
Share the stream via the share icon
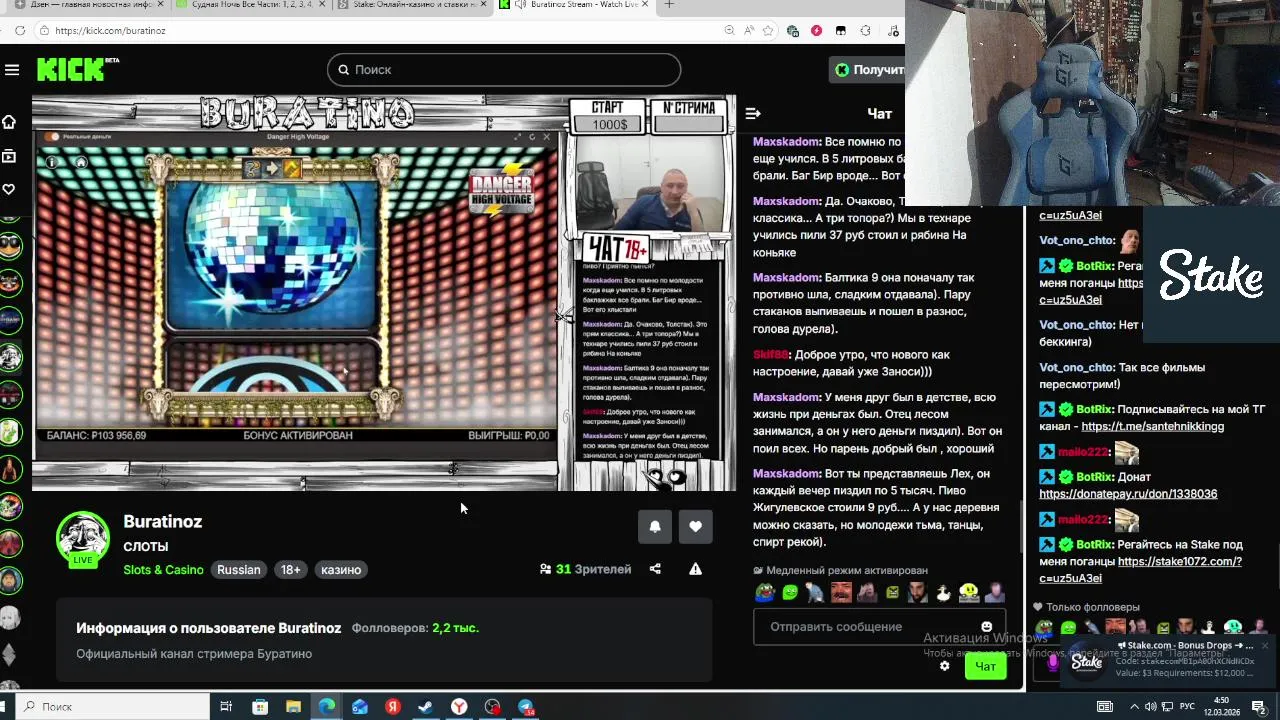[655, 569]
